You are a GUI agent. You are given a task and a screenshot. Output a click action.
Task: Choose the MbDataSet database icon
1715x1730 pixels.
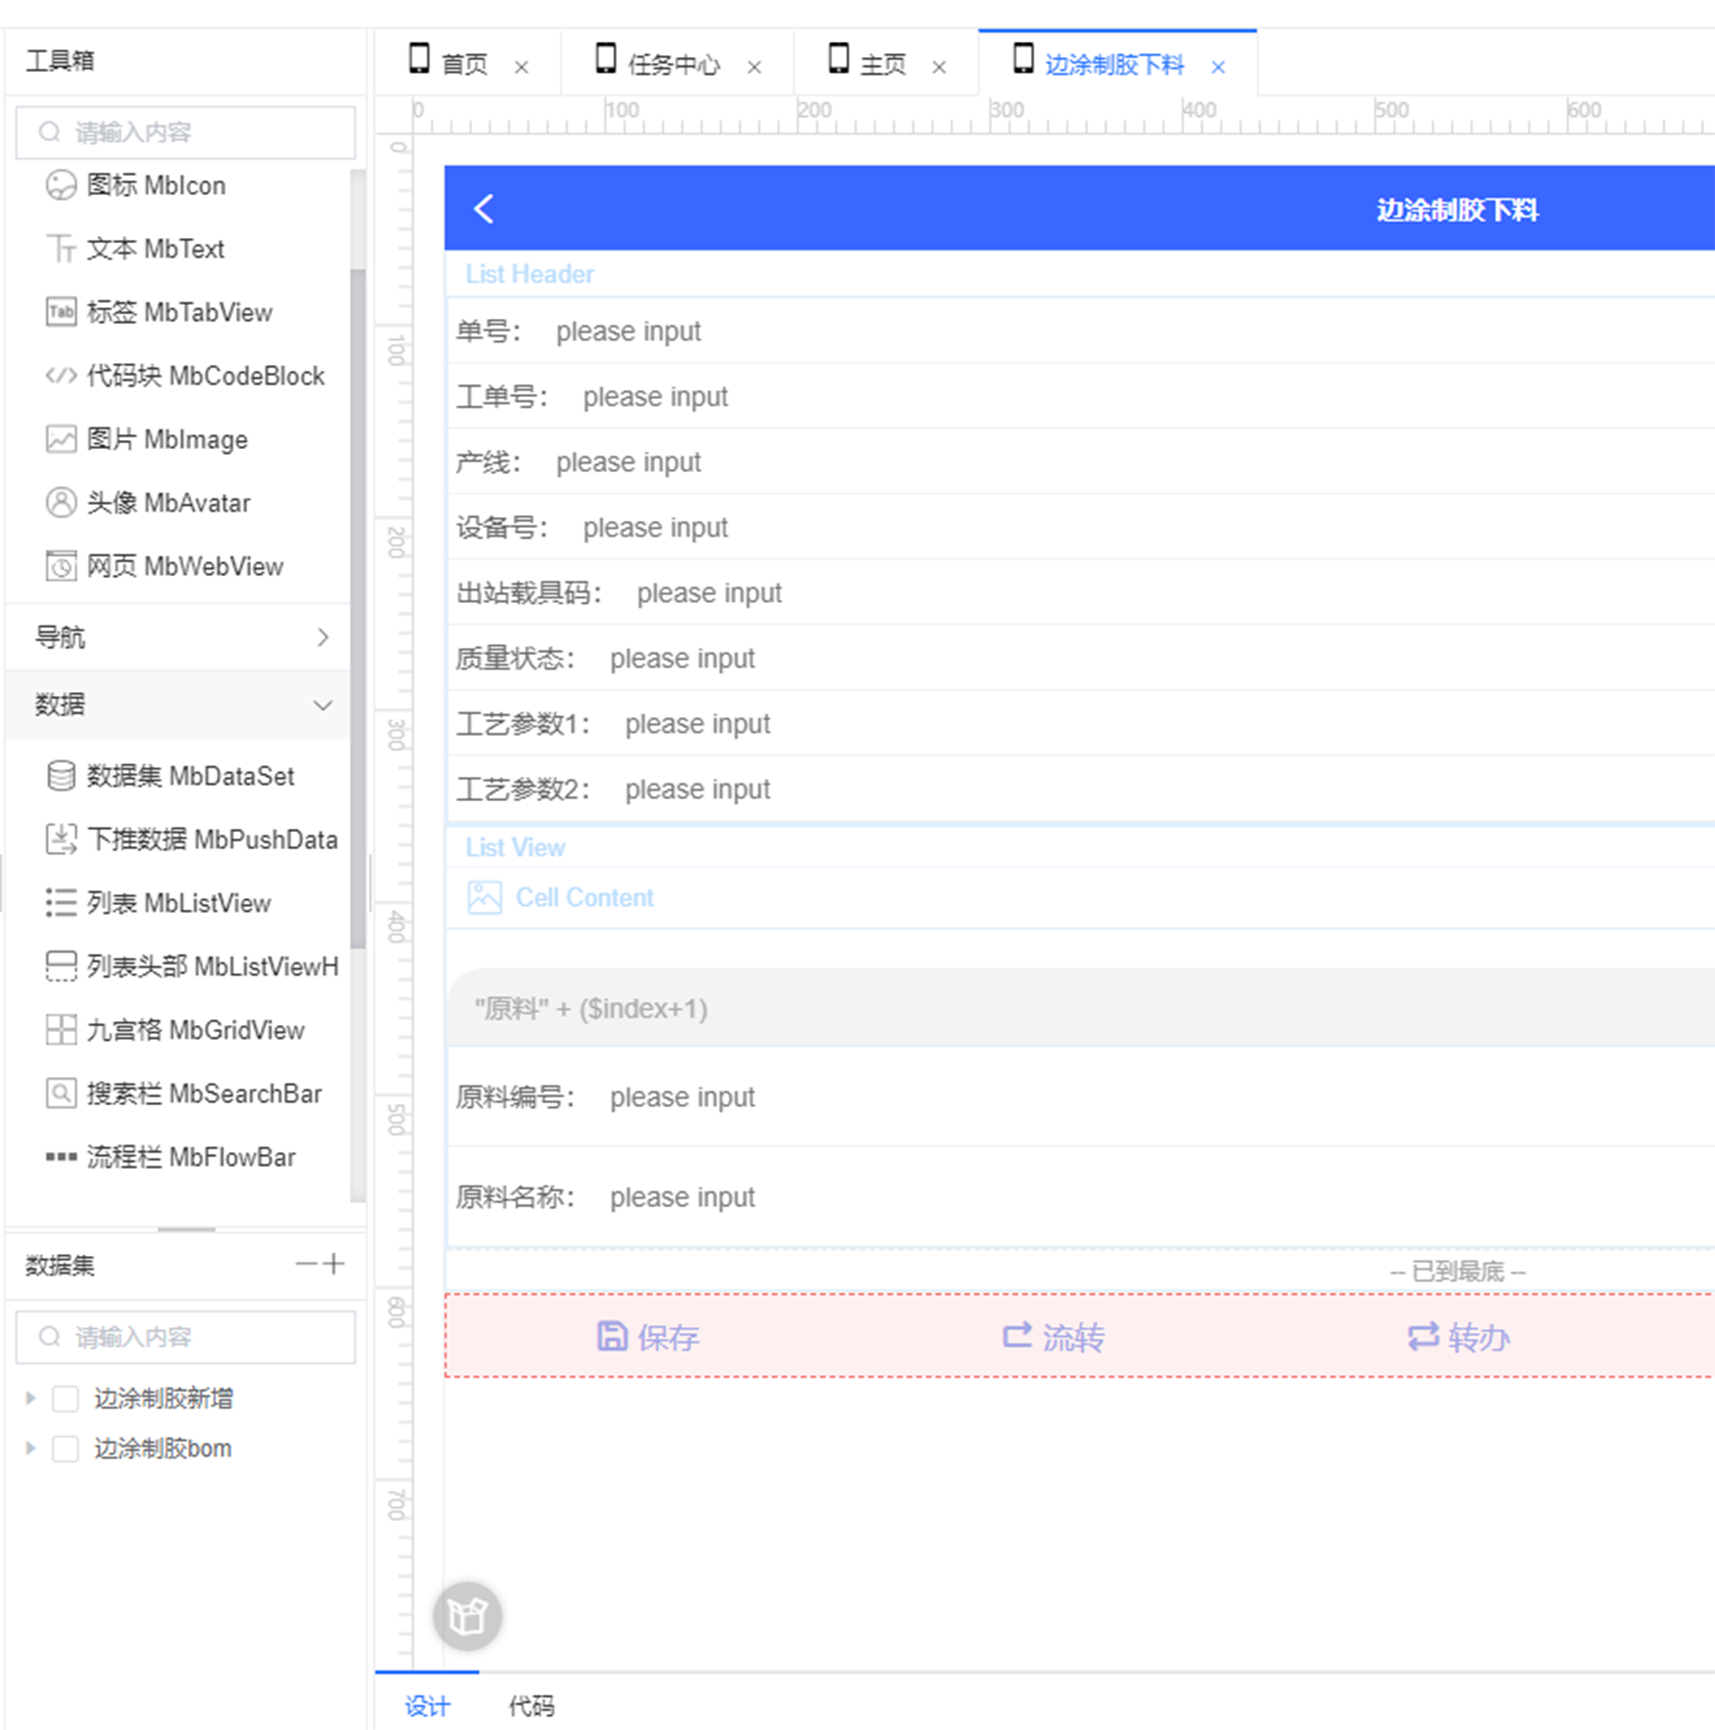60,776
